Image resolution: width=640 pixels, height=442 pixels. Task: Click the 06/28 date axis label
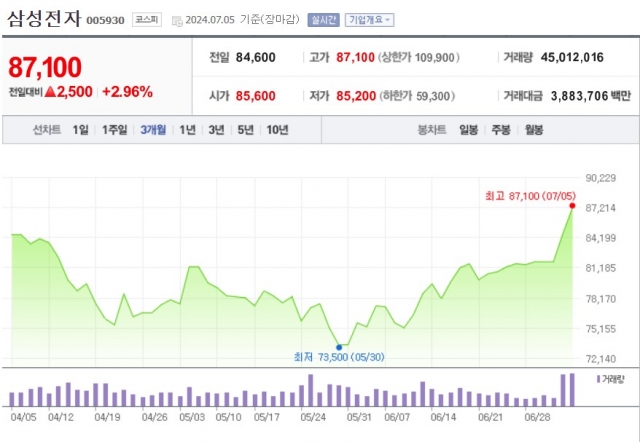point(537,417)
